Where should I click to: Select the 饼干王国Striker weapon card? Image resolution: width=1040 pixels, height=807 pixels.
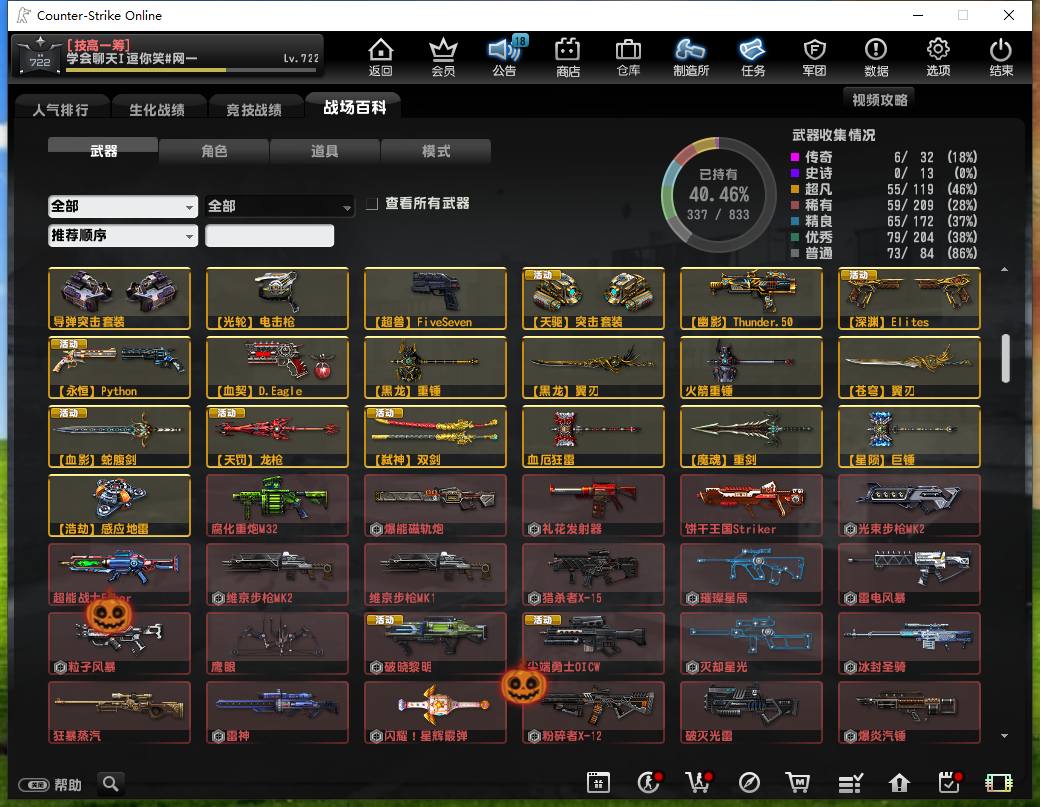click(751, 505)
